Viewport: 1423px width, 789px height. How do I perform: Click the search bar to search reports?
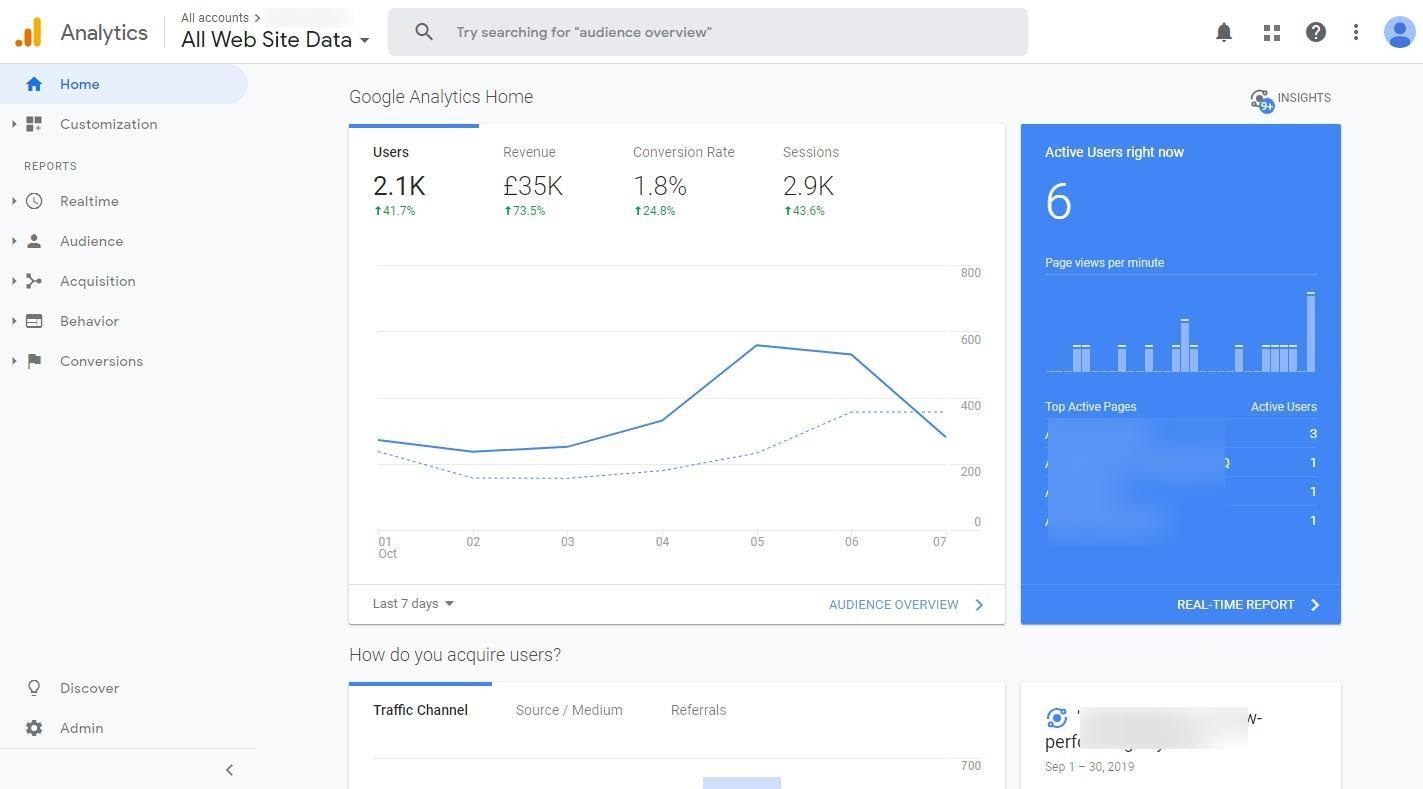pyautogui.click(x=700, y=32)
